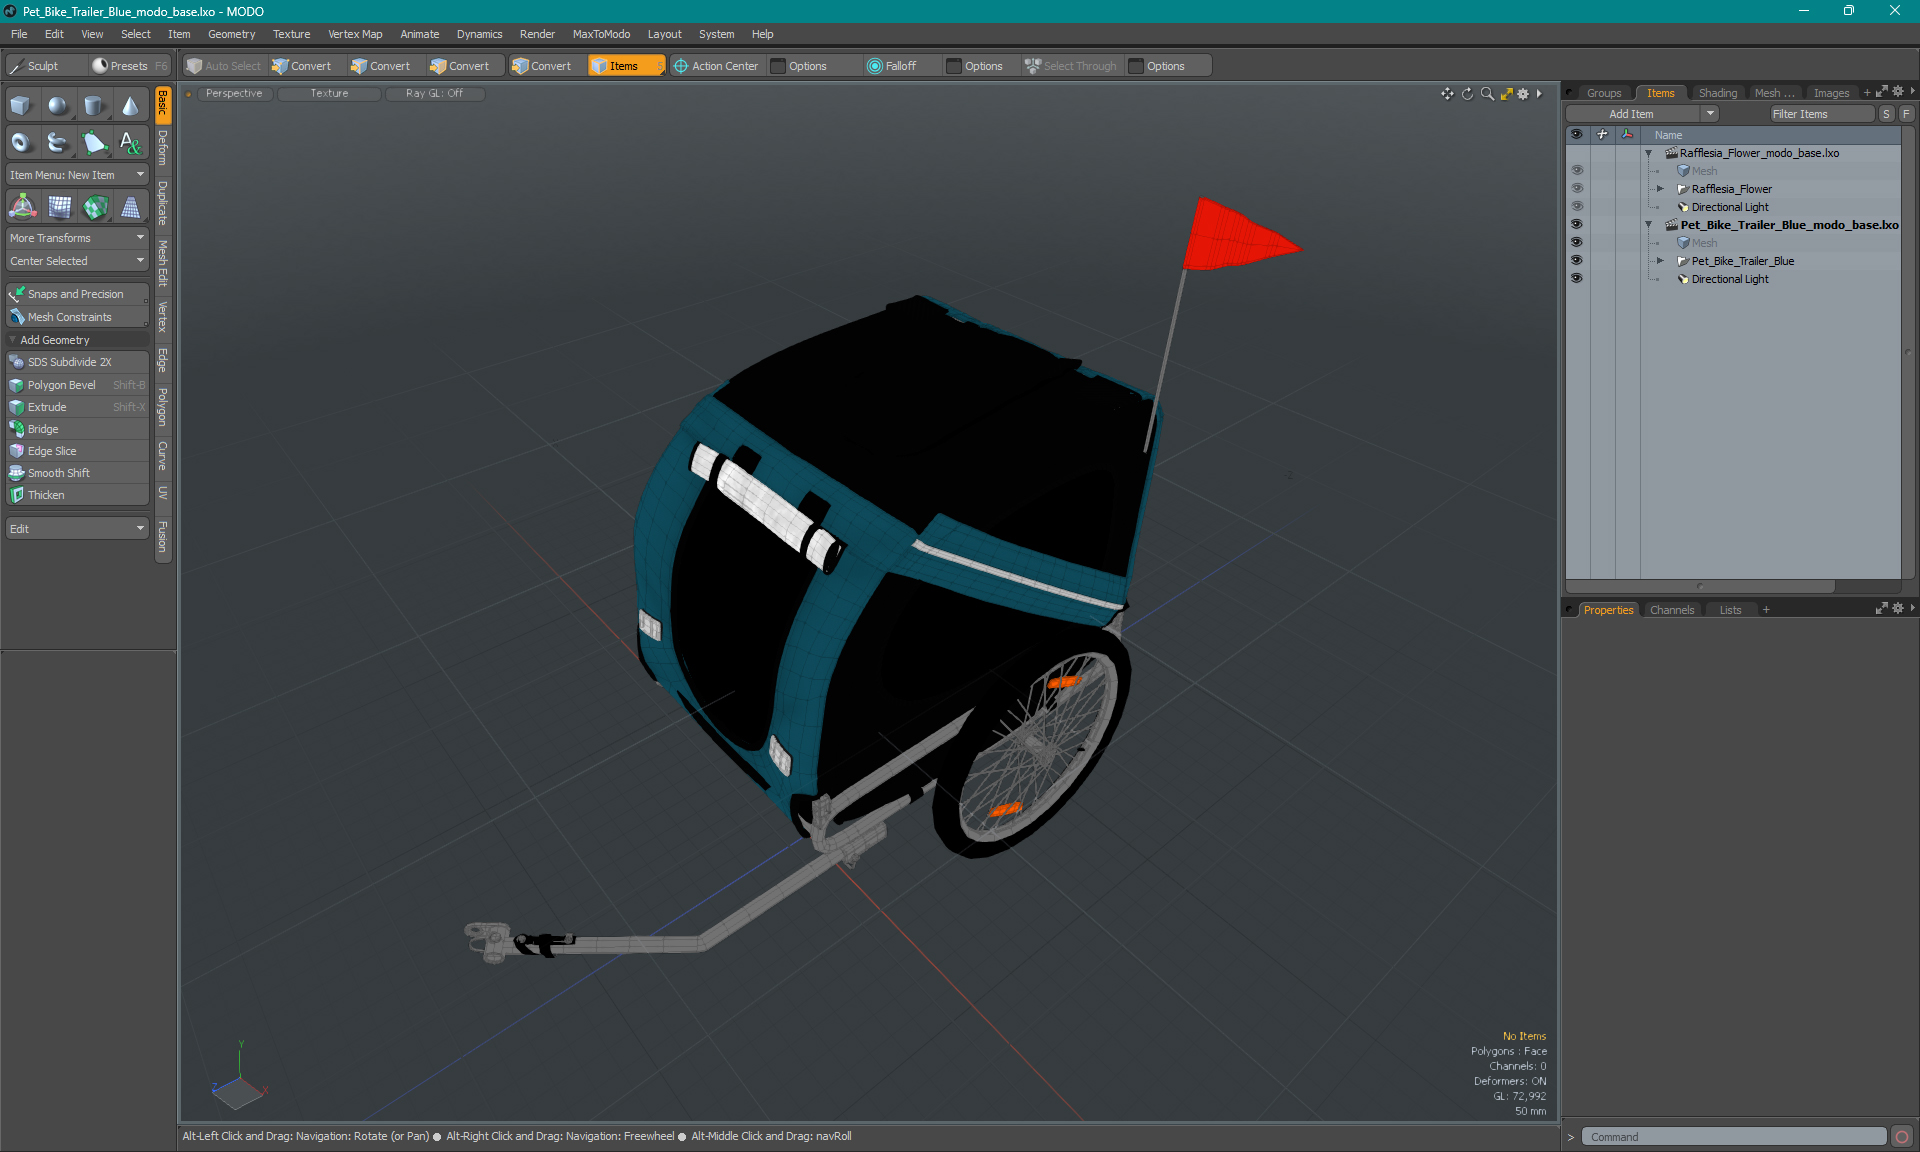
Task: Select the pen drawing tool
Action: [x=94, y=143]
